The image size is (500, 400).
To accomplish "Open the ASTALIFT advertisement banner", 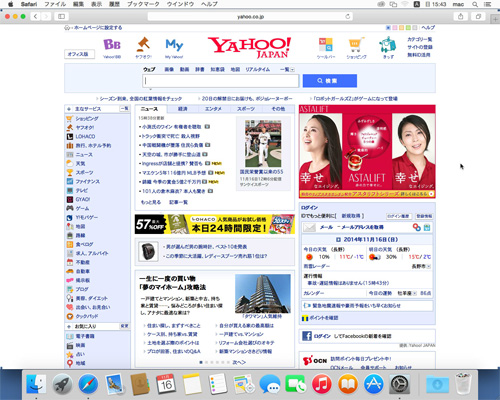I will click(x=367, y=152).
